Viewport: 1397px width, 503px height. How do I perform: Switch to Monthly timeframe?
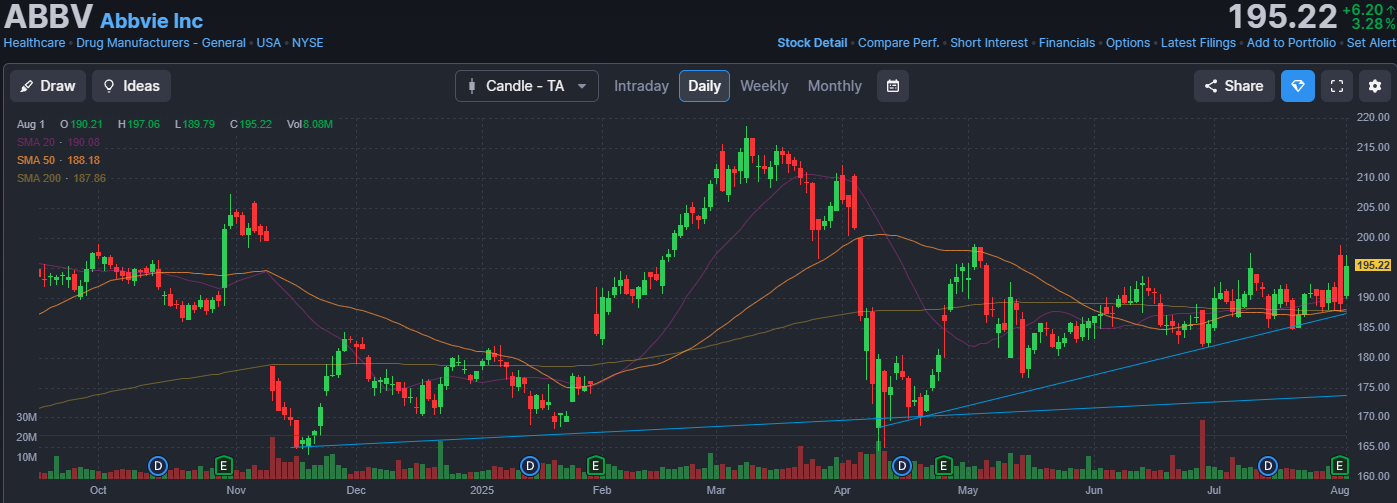click(x=834, y=86)
